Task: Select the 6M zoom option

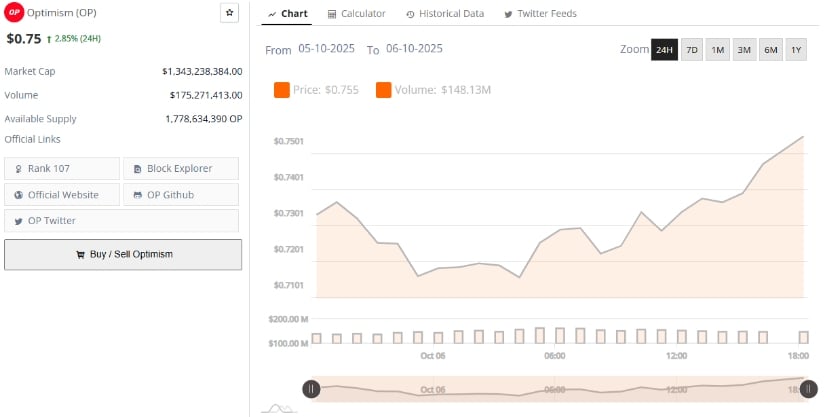Action: click(x=770, y=50)
